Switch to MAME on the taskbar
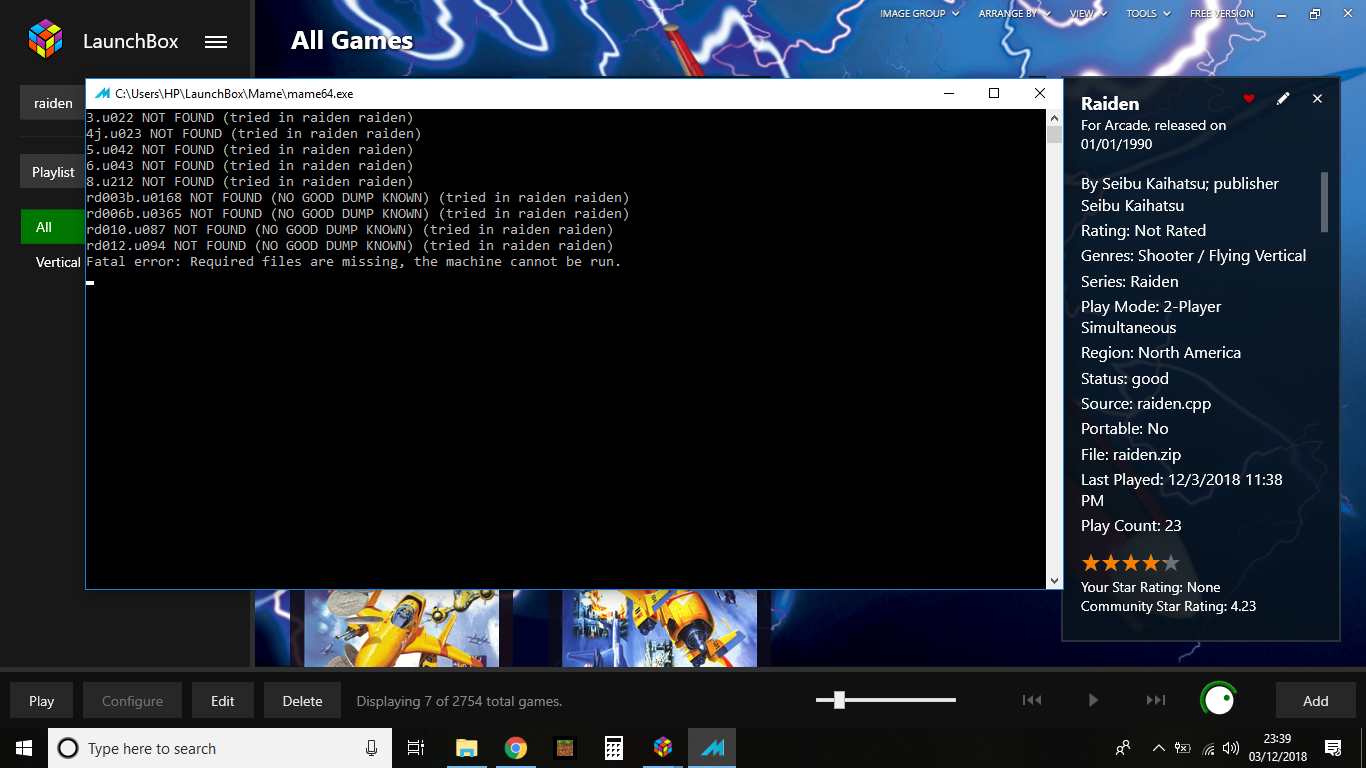 point(712,748)
